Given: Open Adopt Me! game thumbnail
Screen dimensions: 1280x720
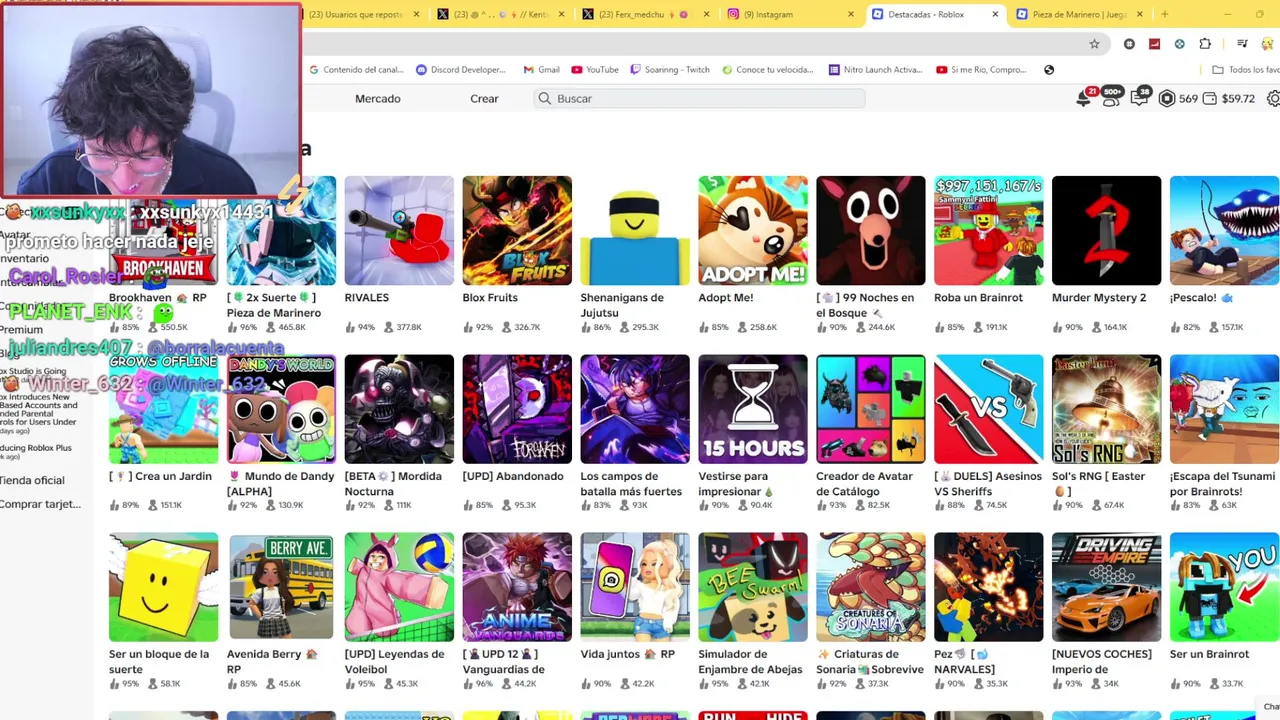Looking at the screenshot, I should point(753,231).
